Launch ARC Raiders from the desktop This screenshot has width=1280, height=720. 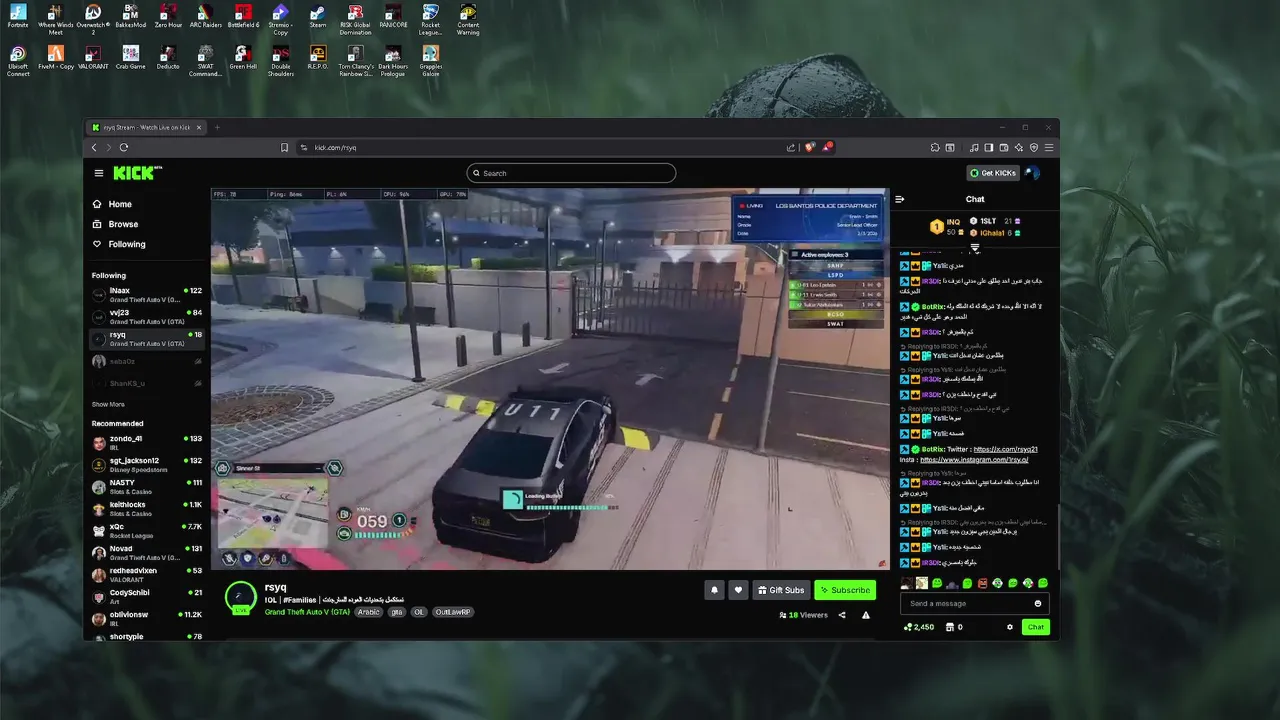click(x=205, y=16)
